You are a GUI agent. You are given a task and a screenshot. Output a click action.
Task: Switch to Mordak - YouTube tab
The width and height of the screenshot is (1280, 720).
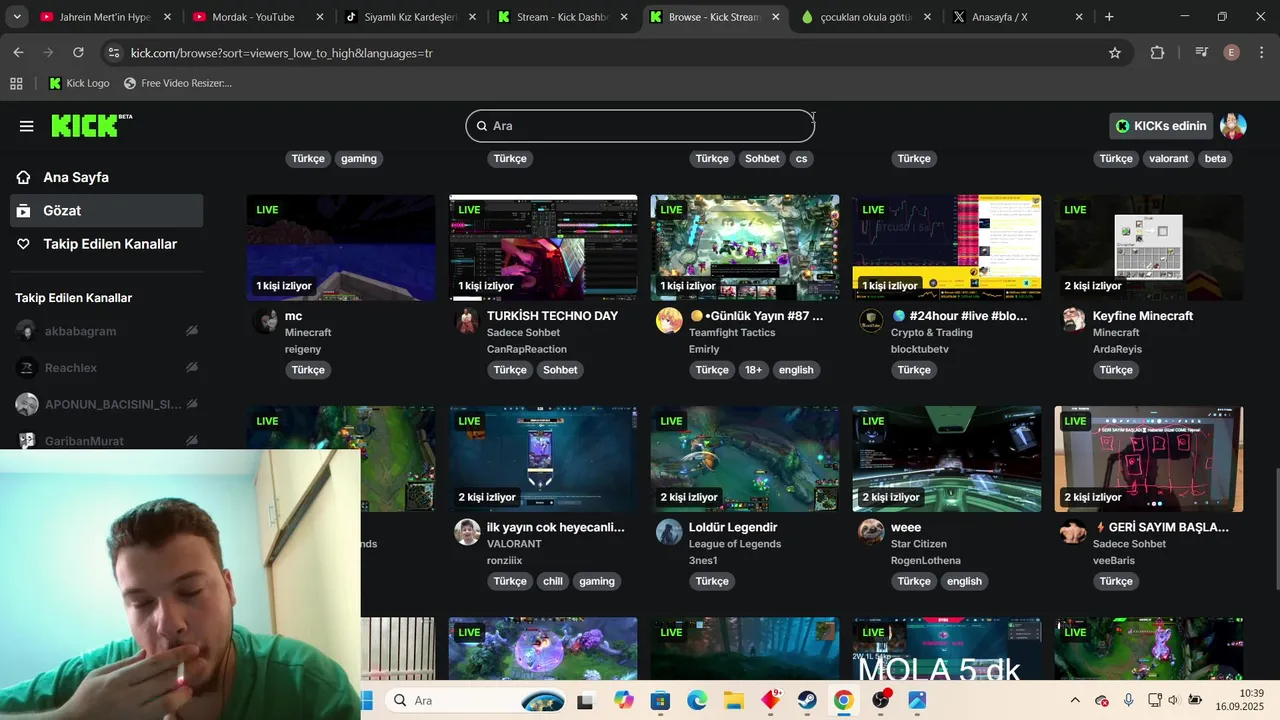(258, 17)
